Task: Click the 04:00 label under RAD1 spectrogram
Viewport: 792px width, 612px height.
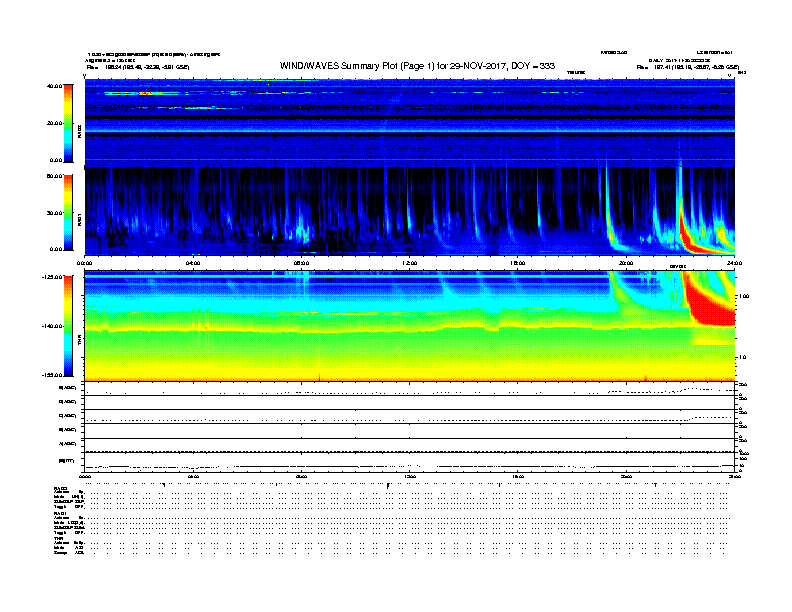Action: coord(193,263)
